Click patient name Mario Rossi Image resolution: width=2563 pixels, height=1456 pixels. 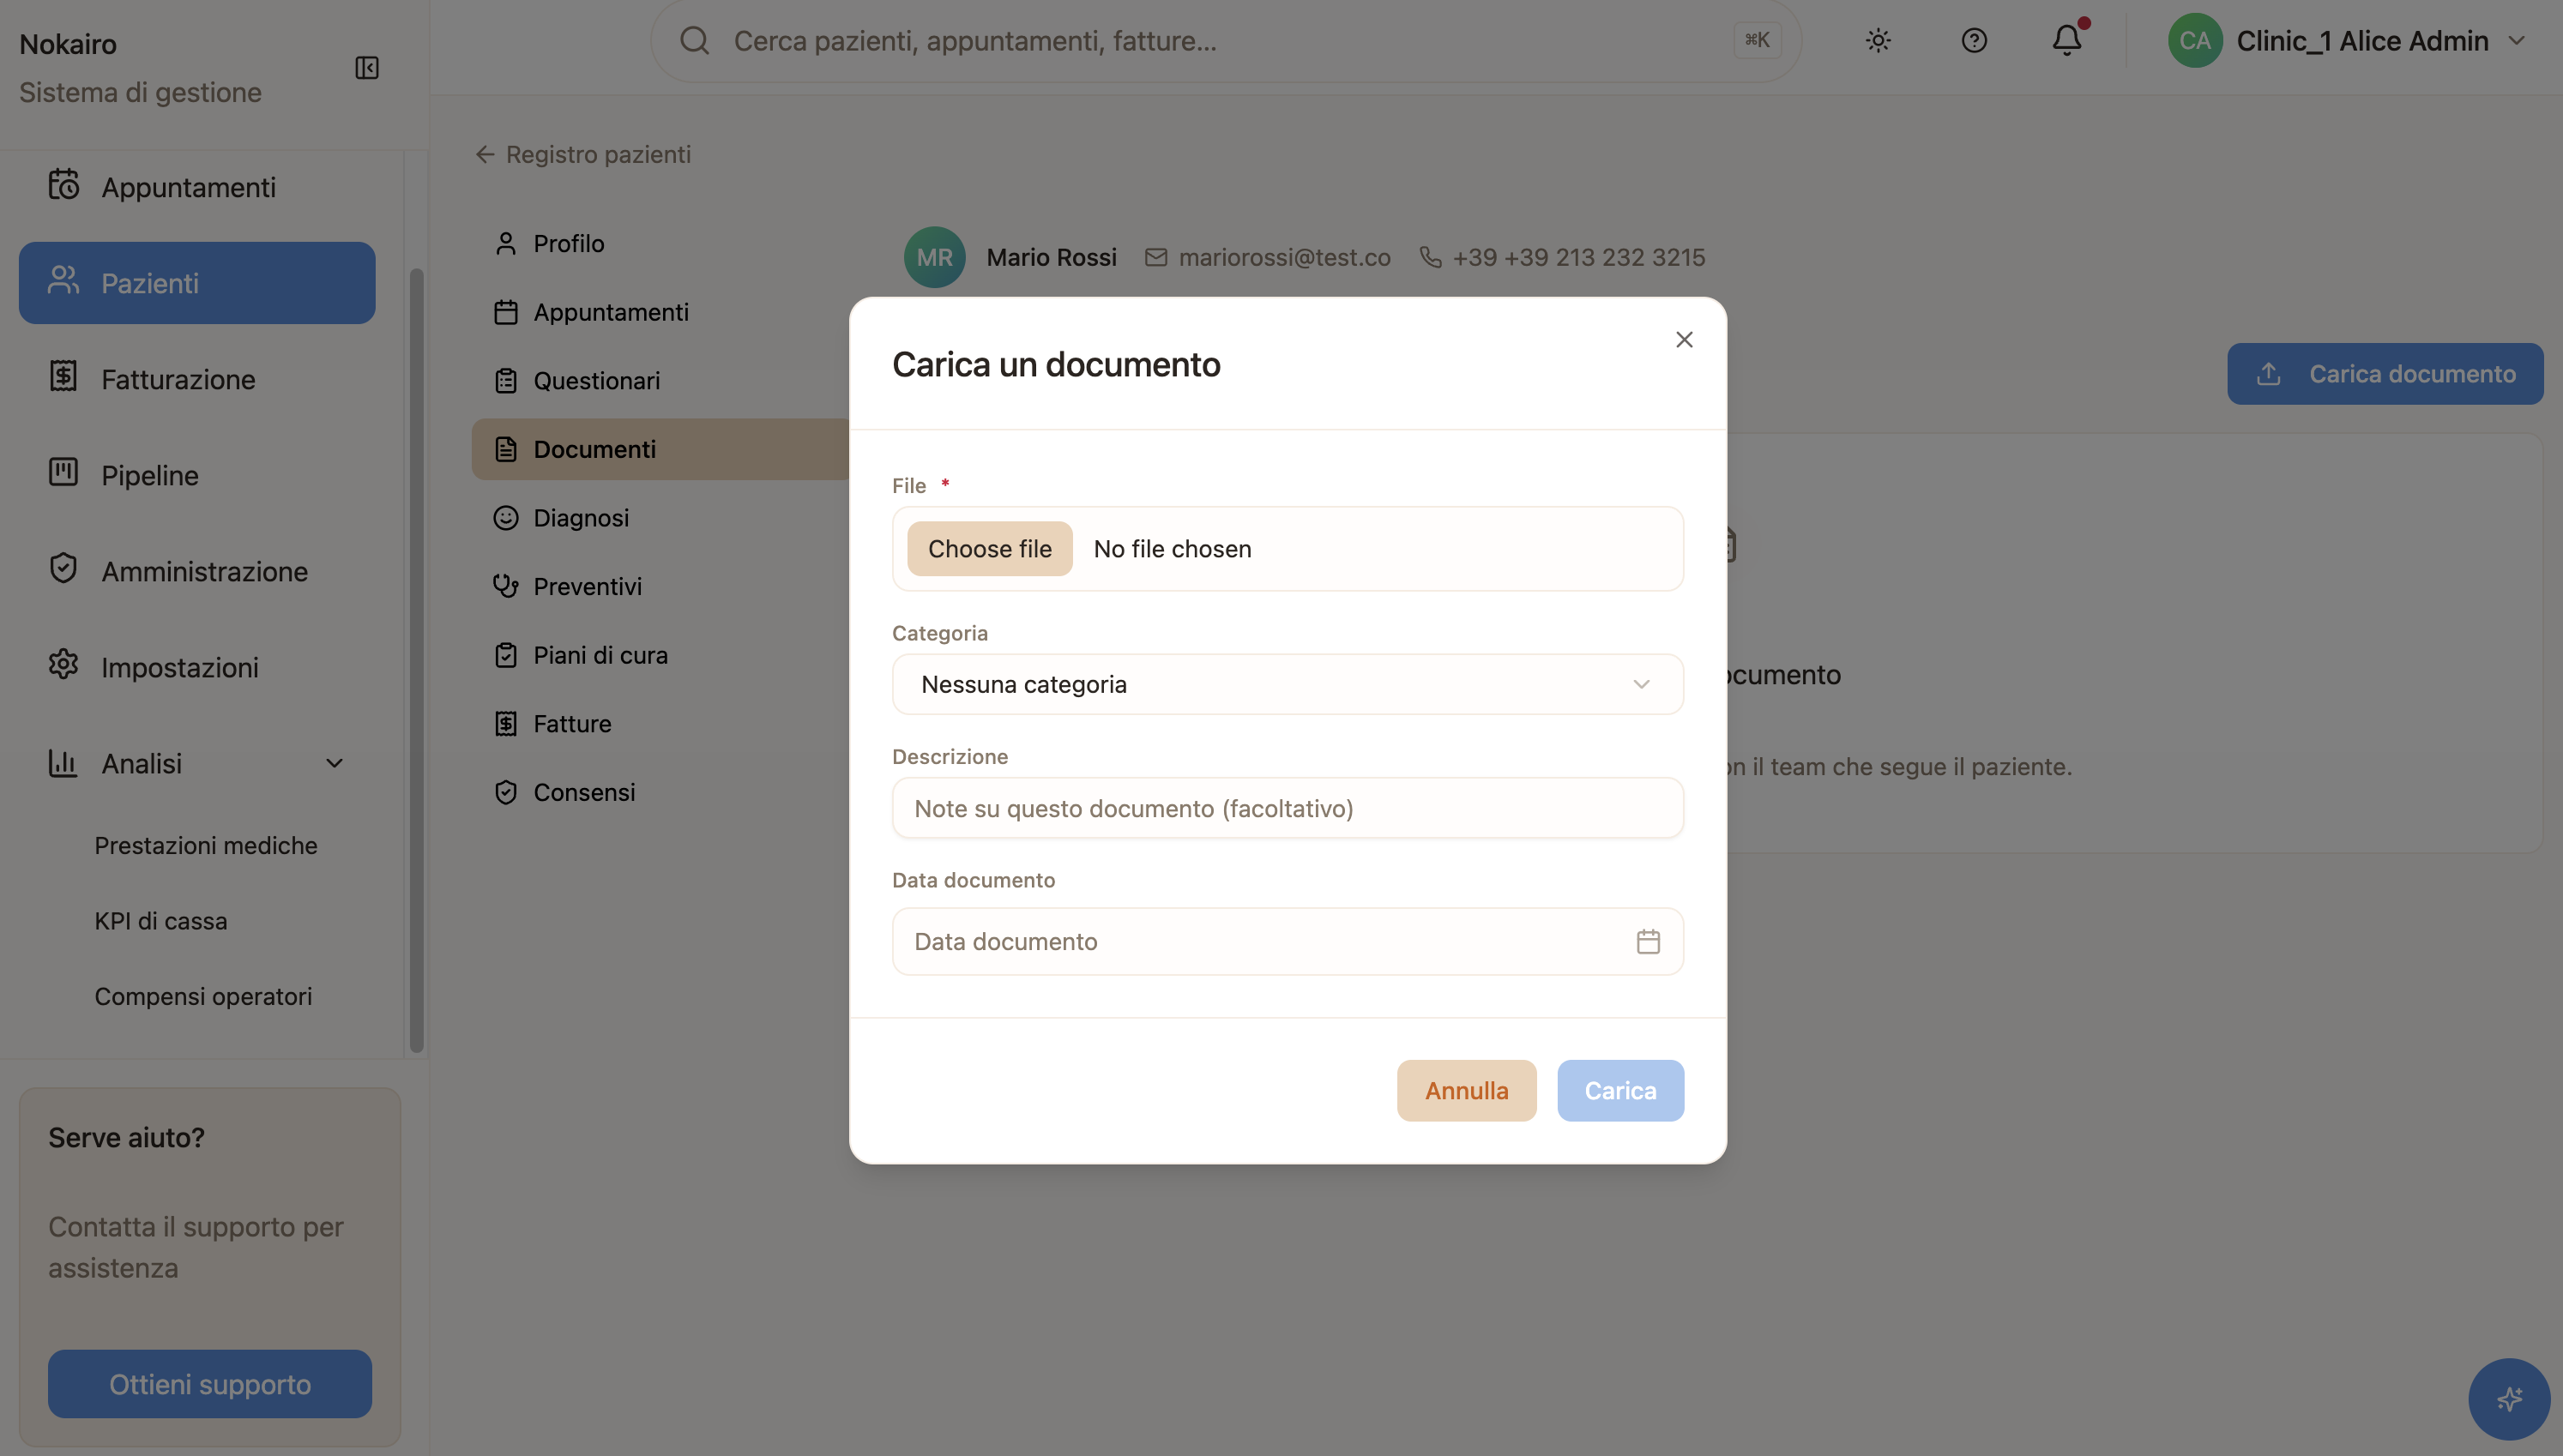pos(1051,257)
